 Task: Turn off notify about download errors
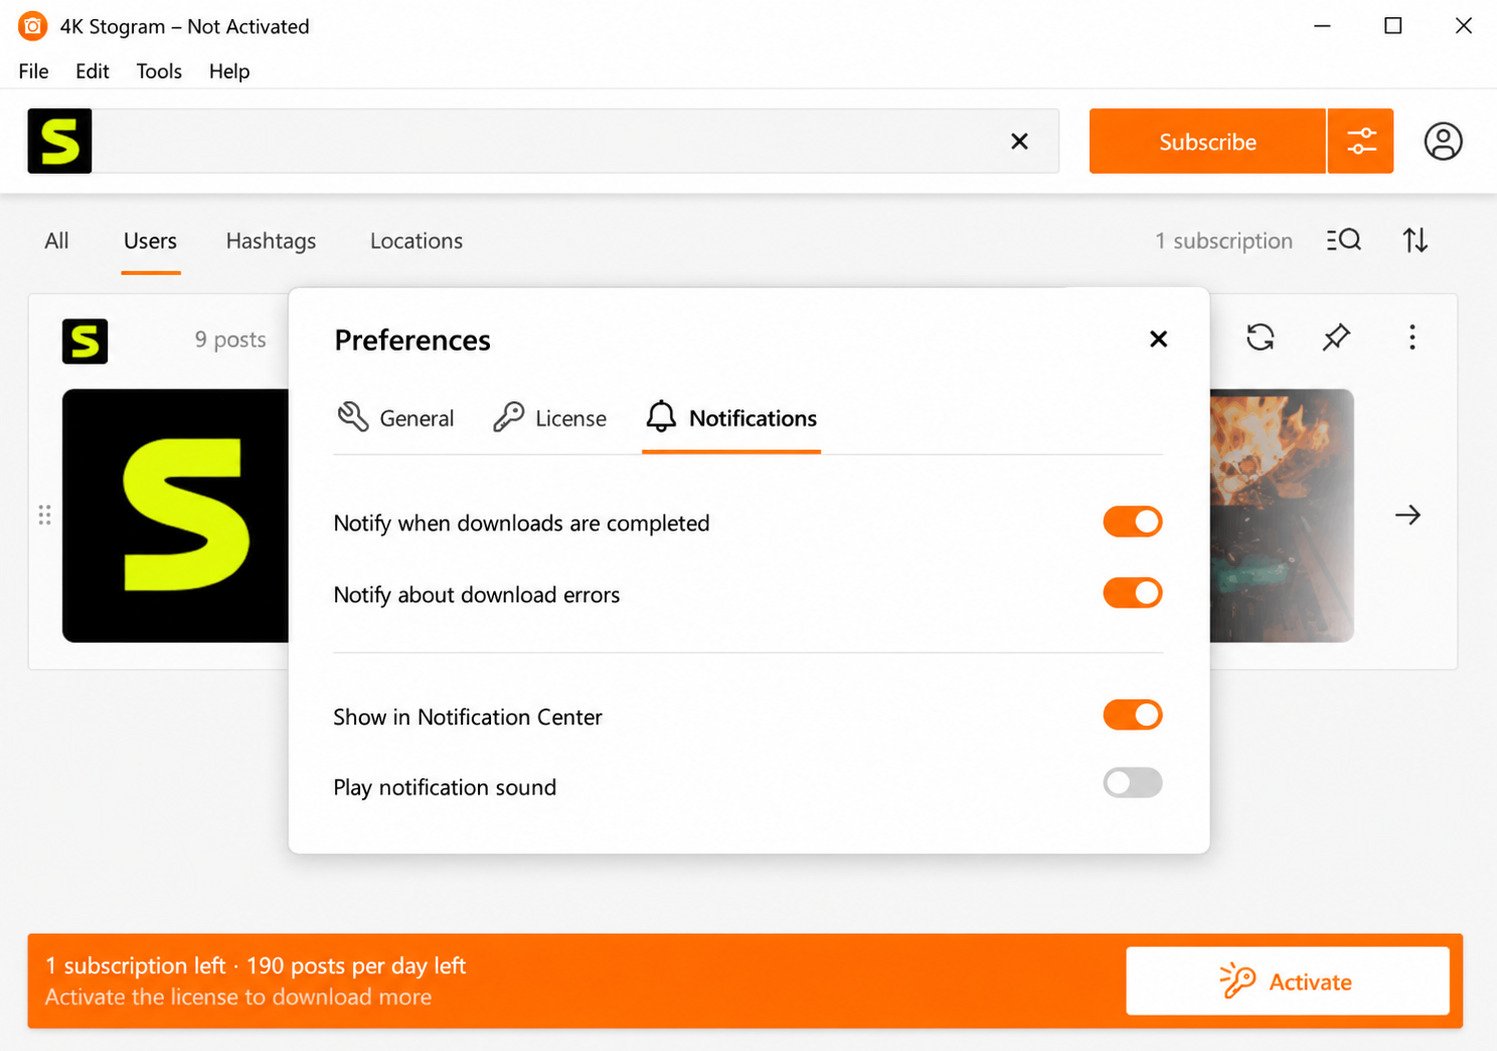point(1132,593)
